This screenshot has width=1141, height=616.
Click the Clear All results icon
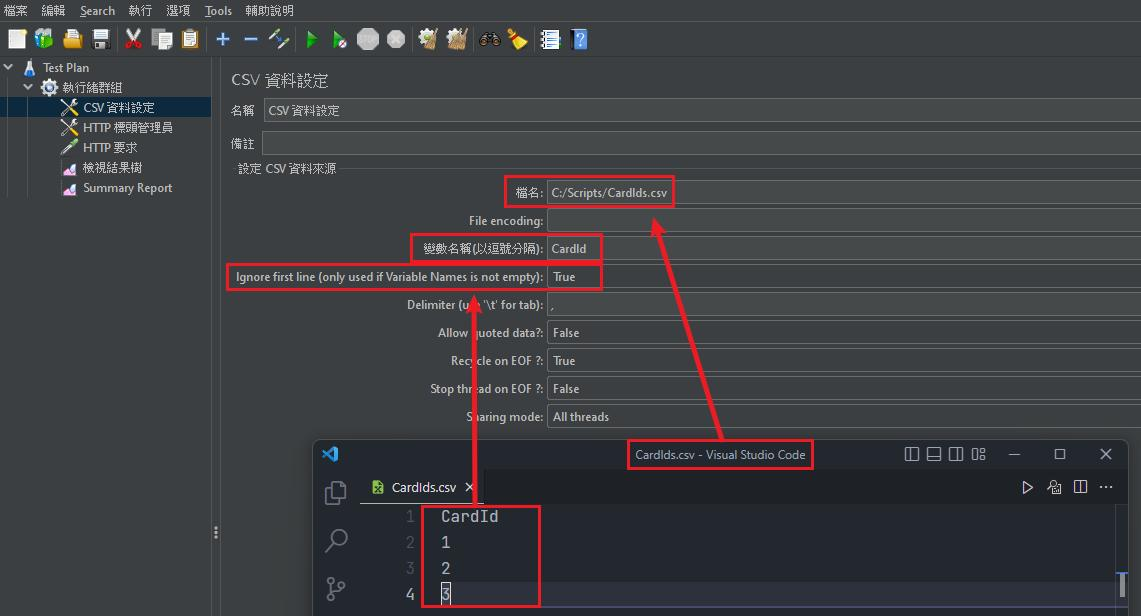[457, 39]
